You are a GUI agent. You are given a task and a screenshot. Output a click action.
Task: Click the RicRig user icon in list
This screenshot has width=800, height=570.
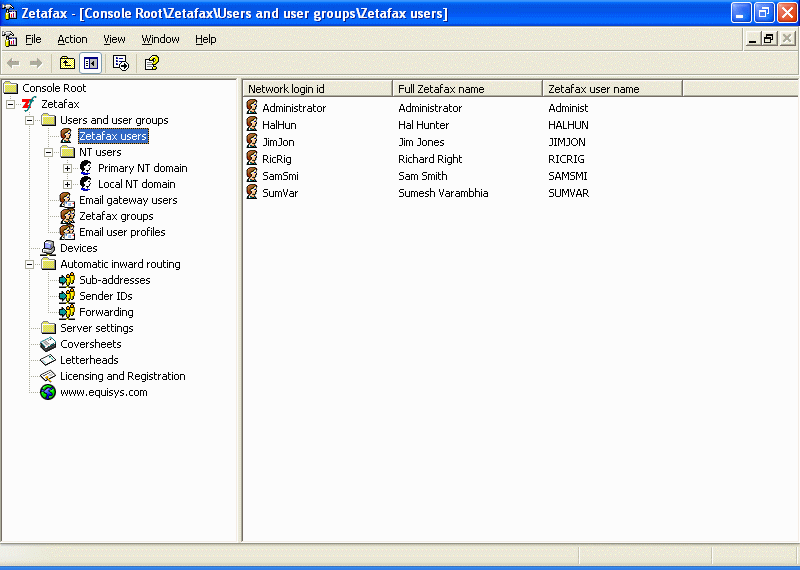tap(252, 158)
